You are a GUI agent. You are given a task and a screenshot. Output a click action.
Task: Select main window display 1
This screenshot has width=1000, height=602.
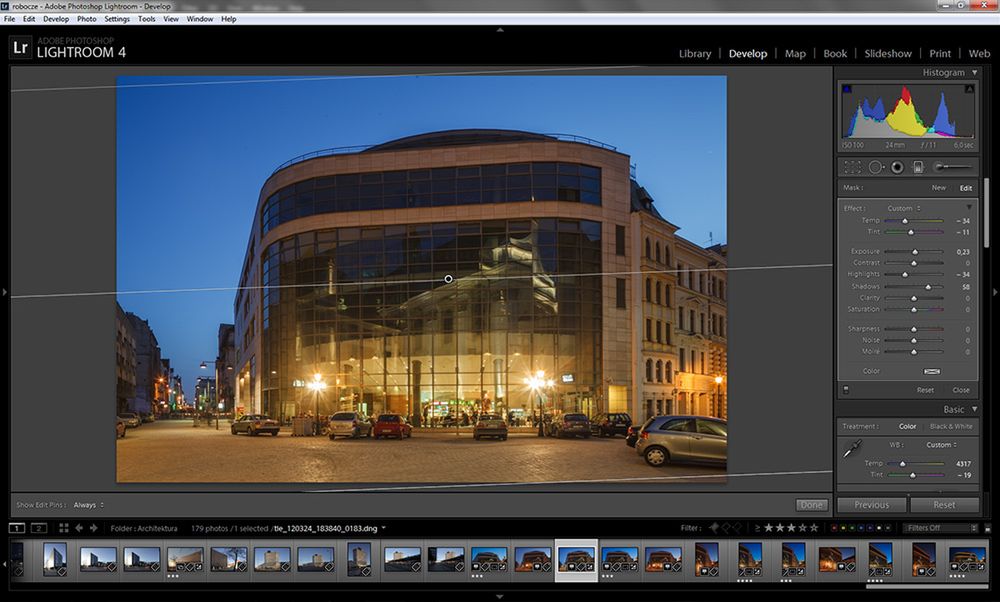pyautogui.click(x=17, y=528)
